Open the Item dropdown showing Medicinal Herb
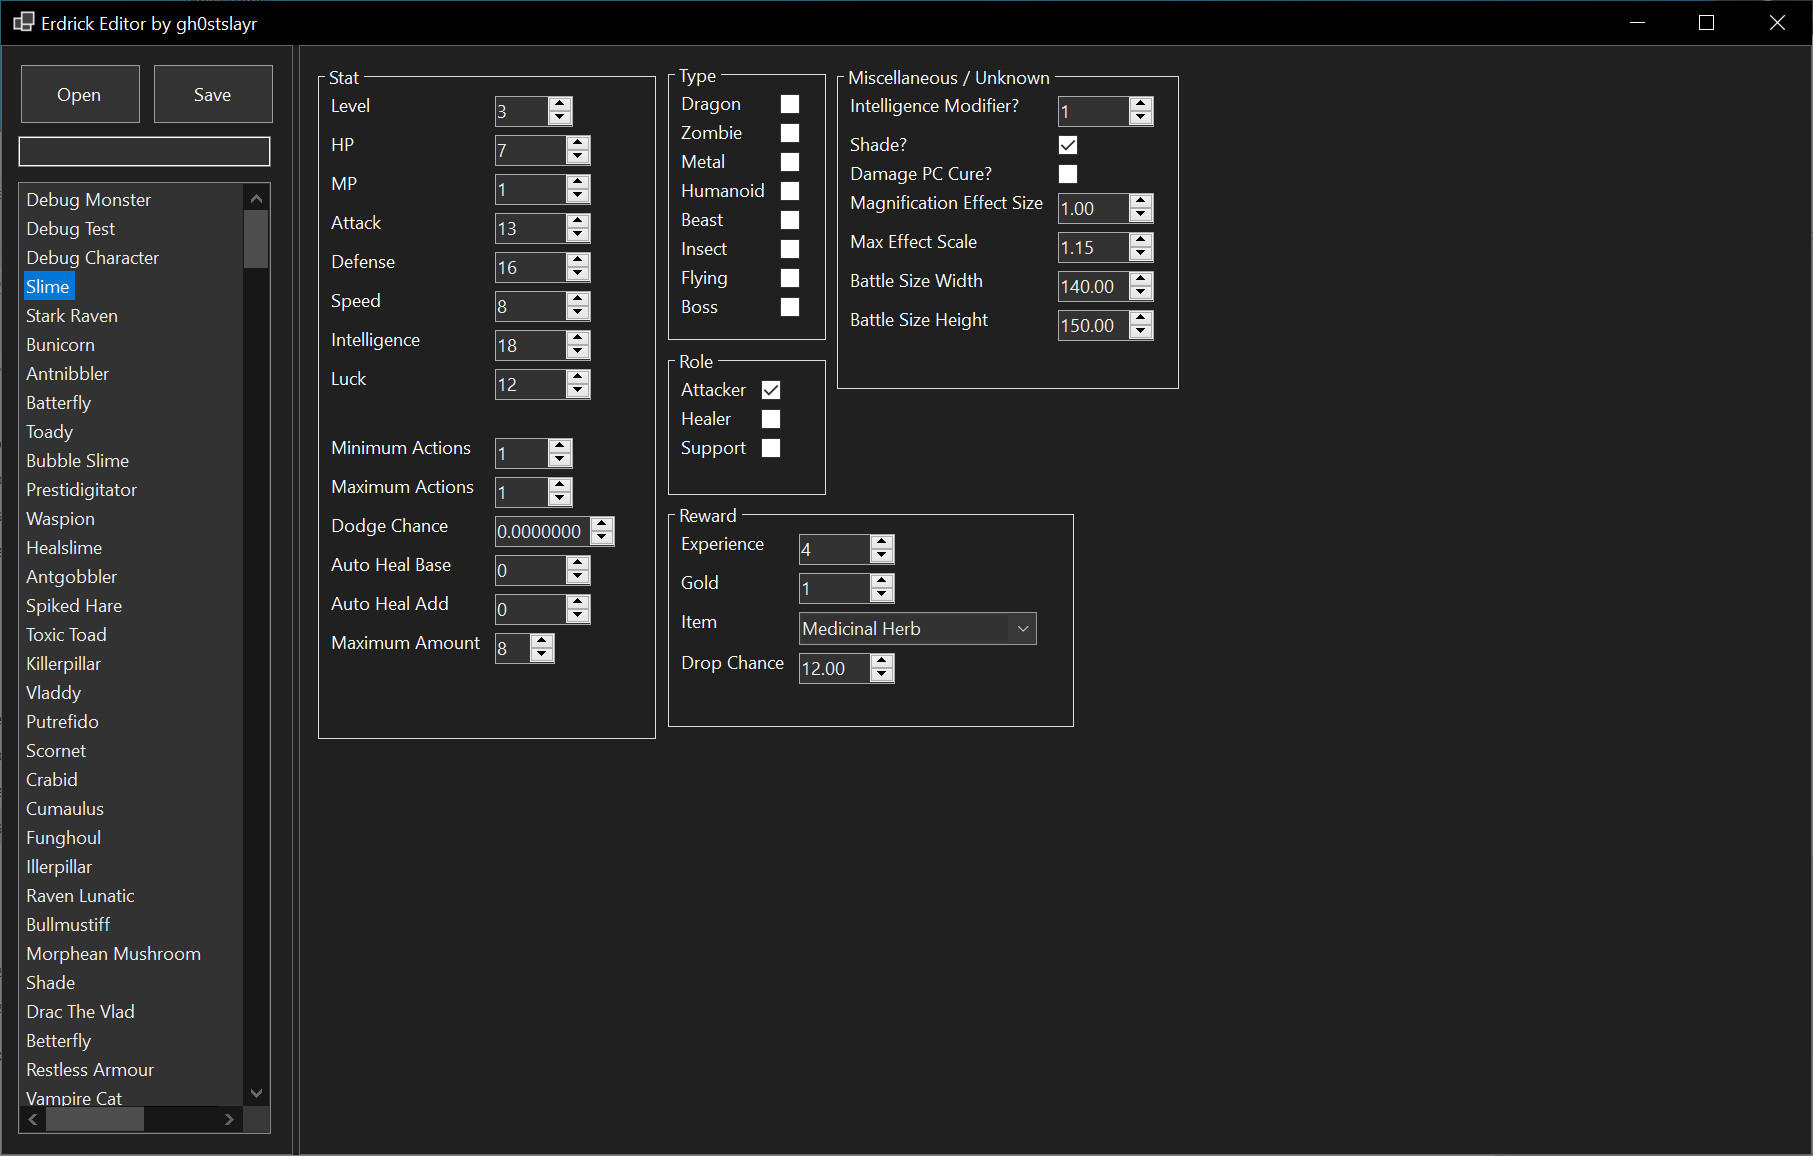Viewport: 1813px width, 1156px height. pyautogui.click(x=1021, y=628)
